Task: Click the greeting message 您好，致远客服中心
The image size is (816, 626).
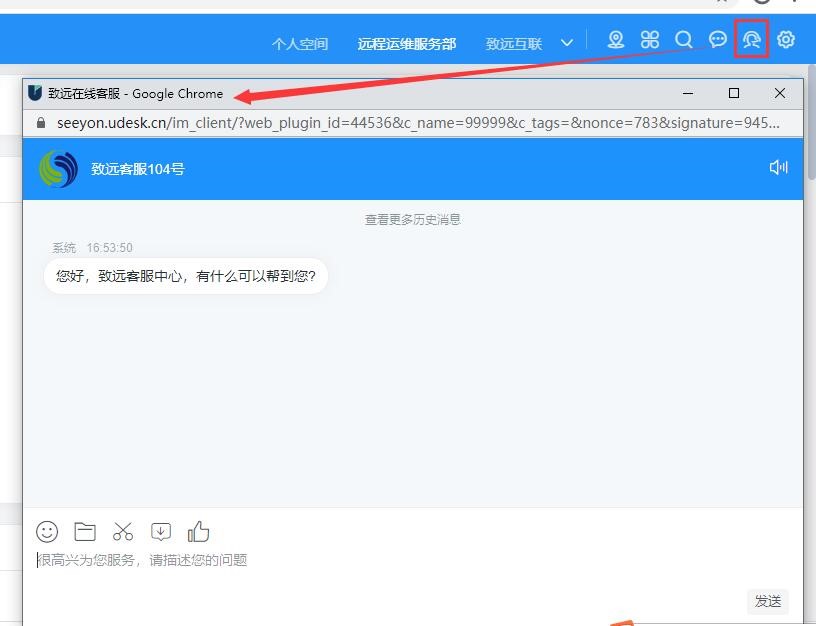Action: coord(186,276)
